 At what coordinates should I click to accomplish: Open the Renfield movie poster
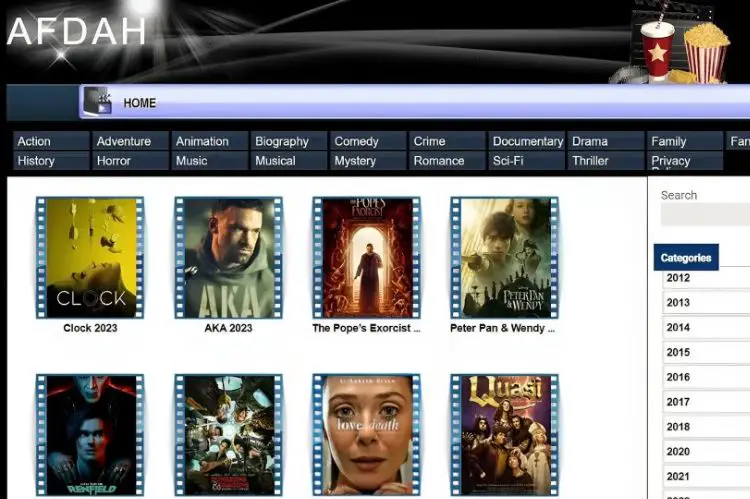click(x=90, y=435)
